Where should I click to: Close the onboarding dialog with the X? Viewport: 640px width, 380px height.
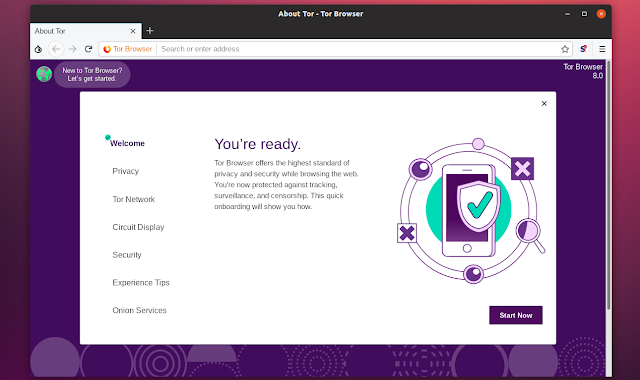544,104
